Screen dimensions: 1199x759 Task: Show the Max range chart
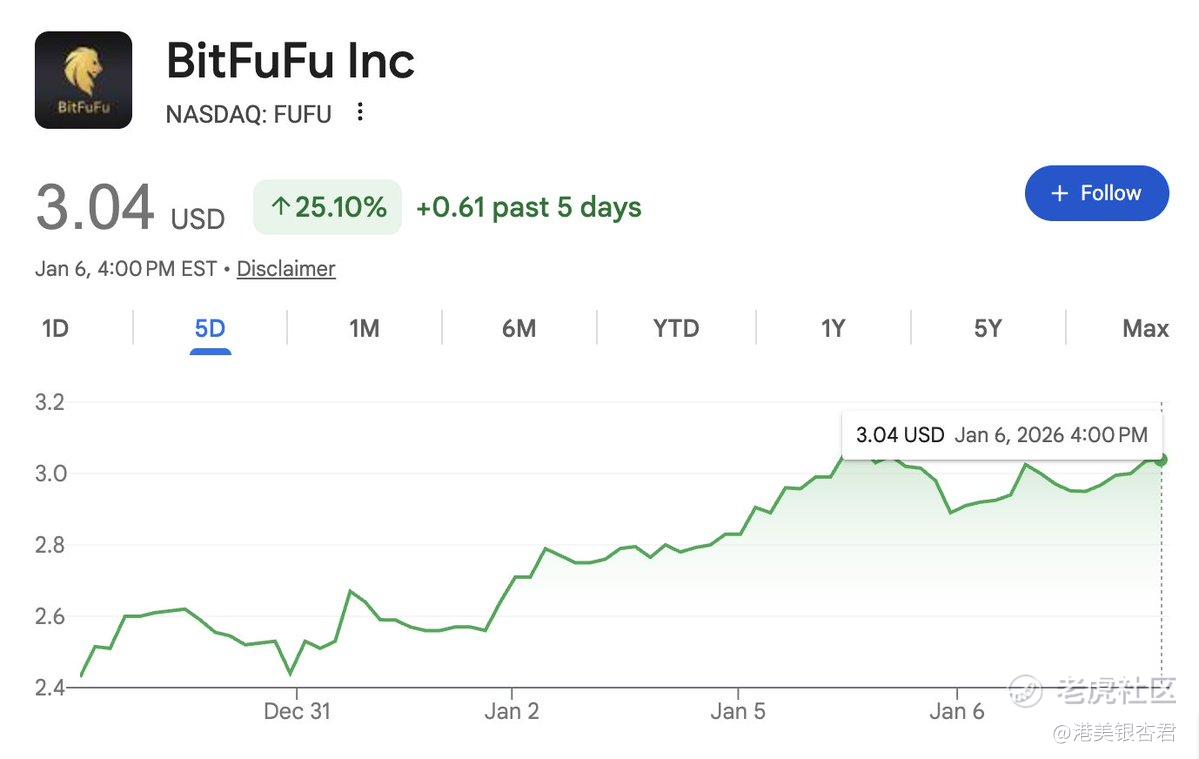pyautogui.click(x=1145, y=328)
